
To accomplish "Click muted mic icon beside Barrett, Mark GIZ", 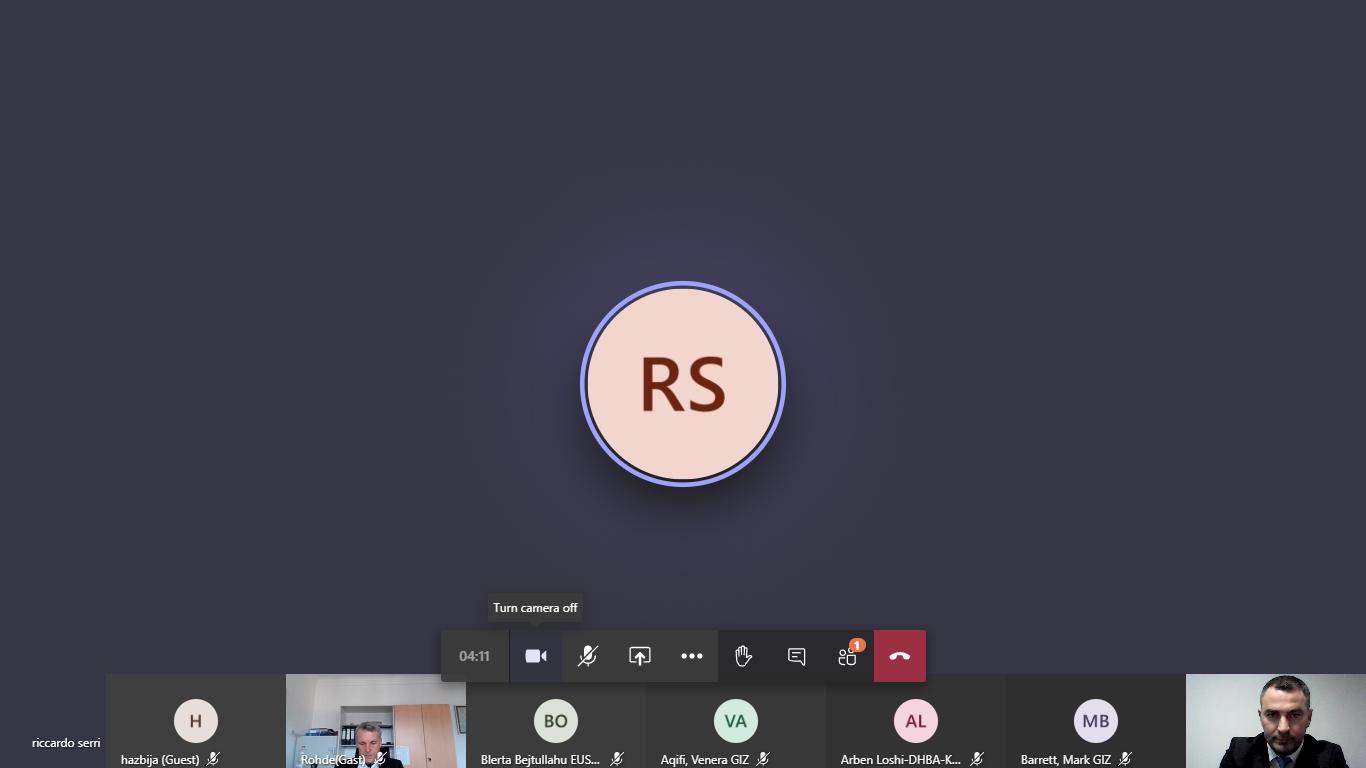I will 1125,760.
